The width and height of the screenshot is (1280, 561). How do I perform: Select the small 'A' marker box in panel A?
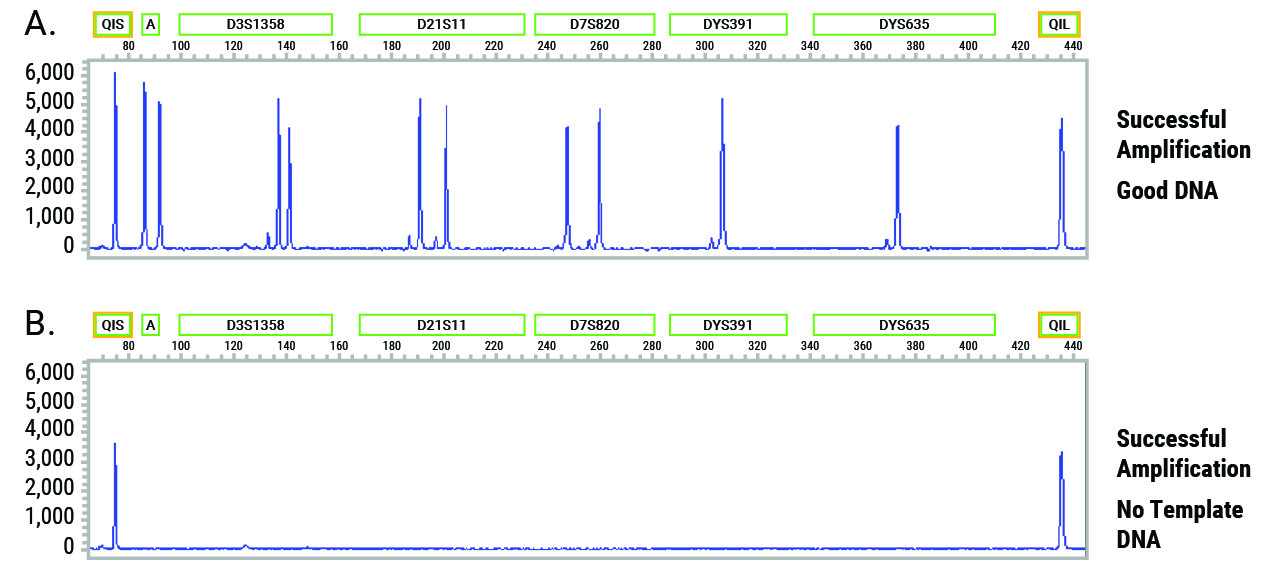(151, 24)
